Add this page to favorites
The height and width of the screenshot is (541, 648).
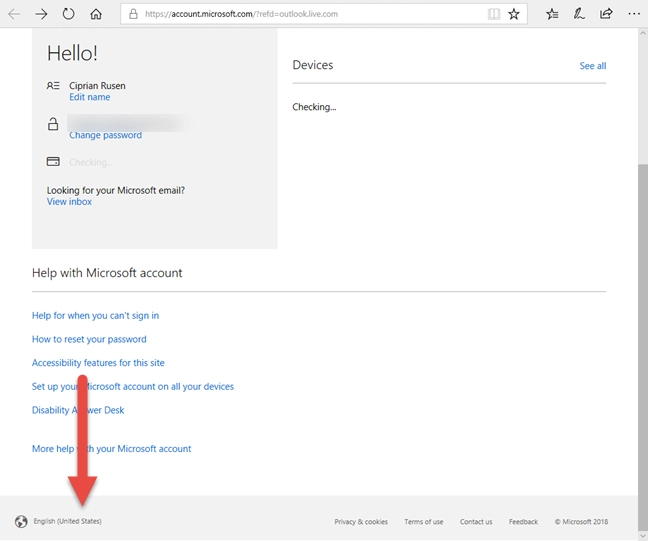tap(514, 14)
